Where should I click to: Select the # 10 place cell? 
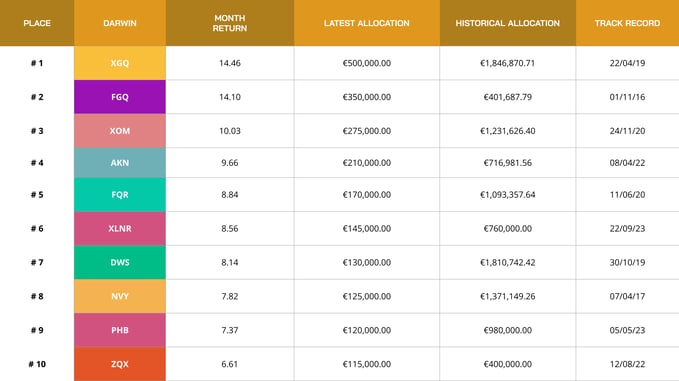[x=37, y=364]
